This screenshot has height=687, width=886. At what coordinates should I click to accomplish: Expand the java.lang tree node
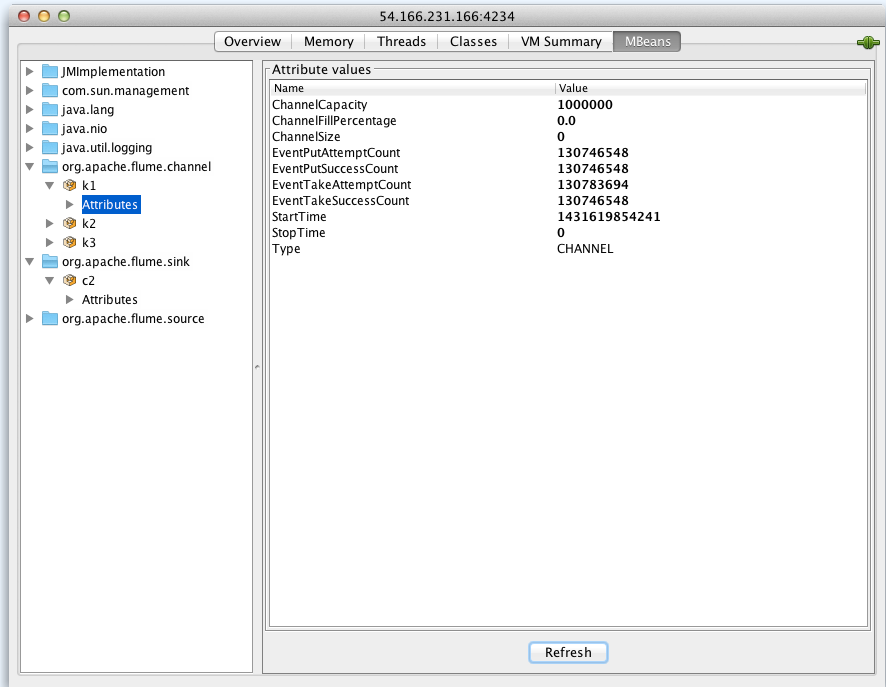click(29, 110)
